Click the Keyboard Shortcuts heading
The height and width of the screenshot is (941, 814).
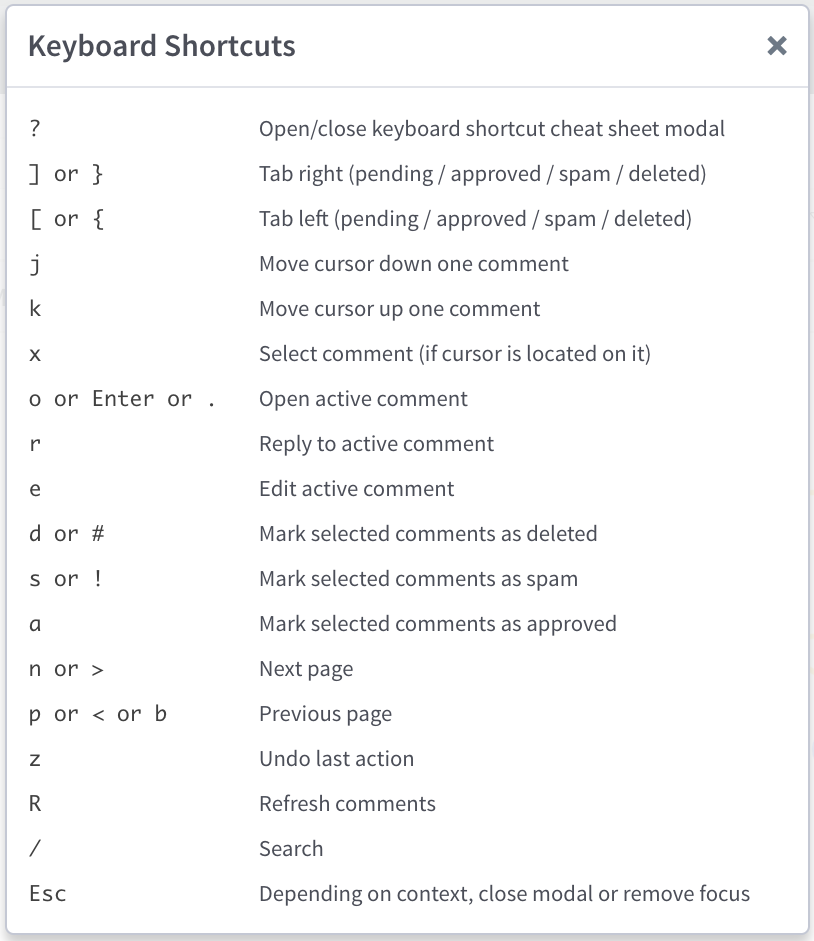click(x=162, y=46)
